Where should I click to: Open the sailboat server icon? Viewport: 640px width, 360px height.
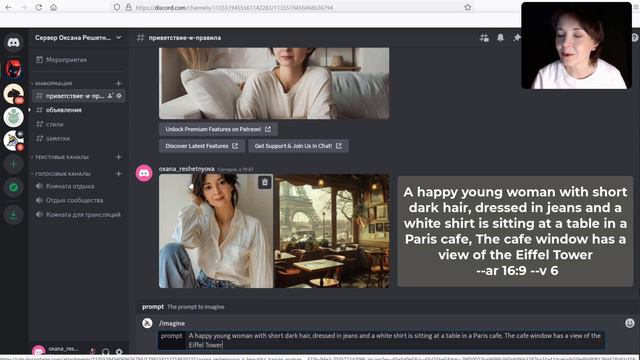tap(13, 140)
